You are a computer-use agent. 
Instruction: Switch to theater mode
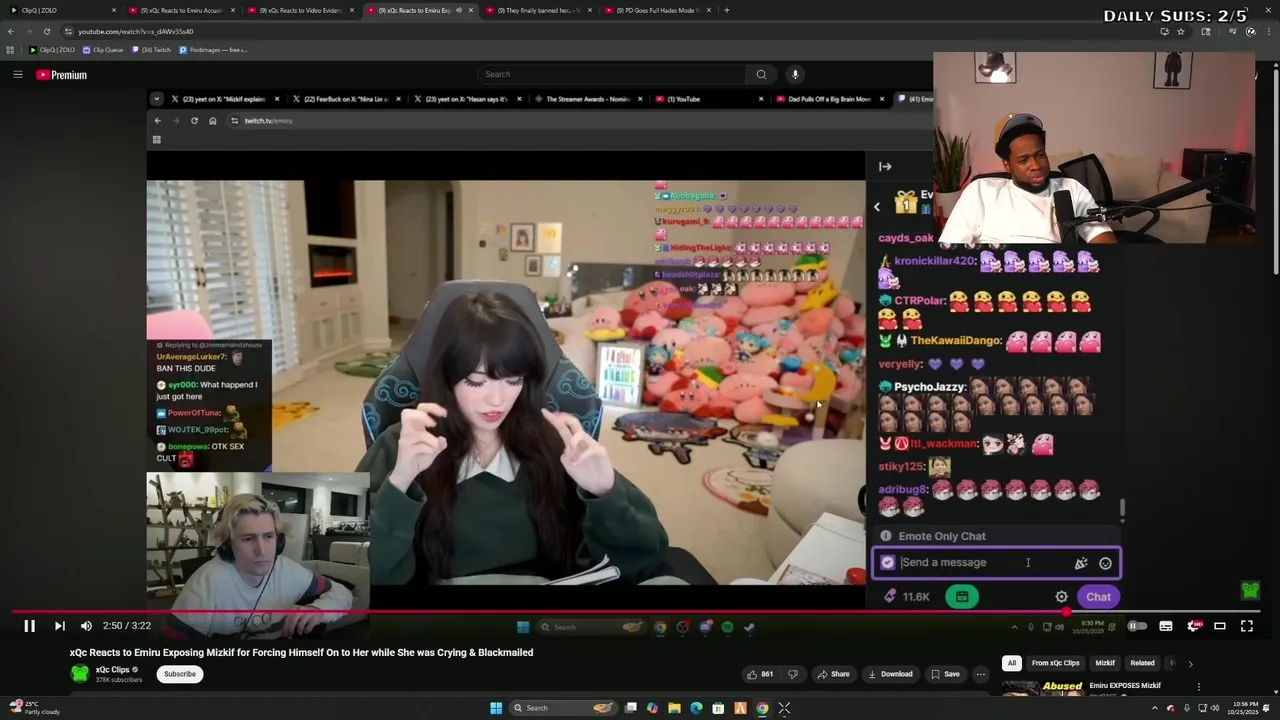[x=1220, y=626]
